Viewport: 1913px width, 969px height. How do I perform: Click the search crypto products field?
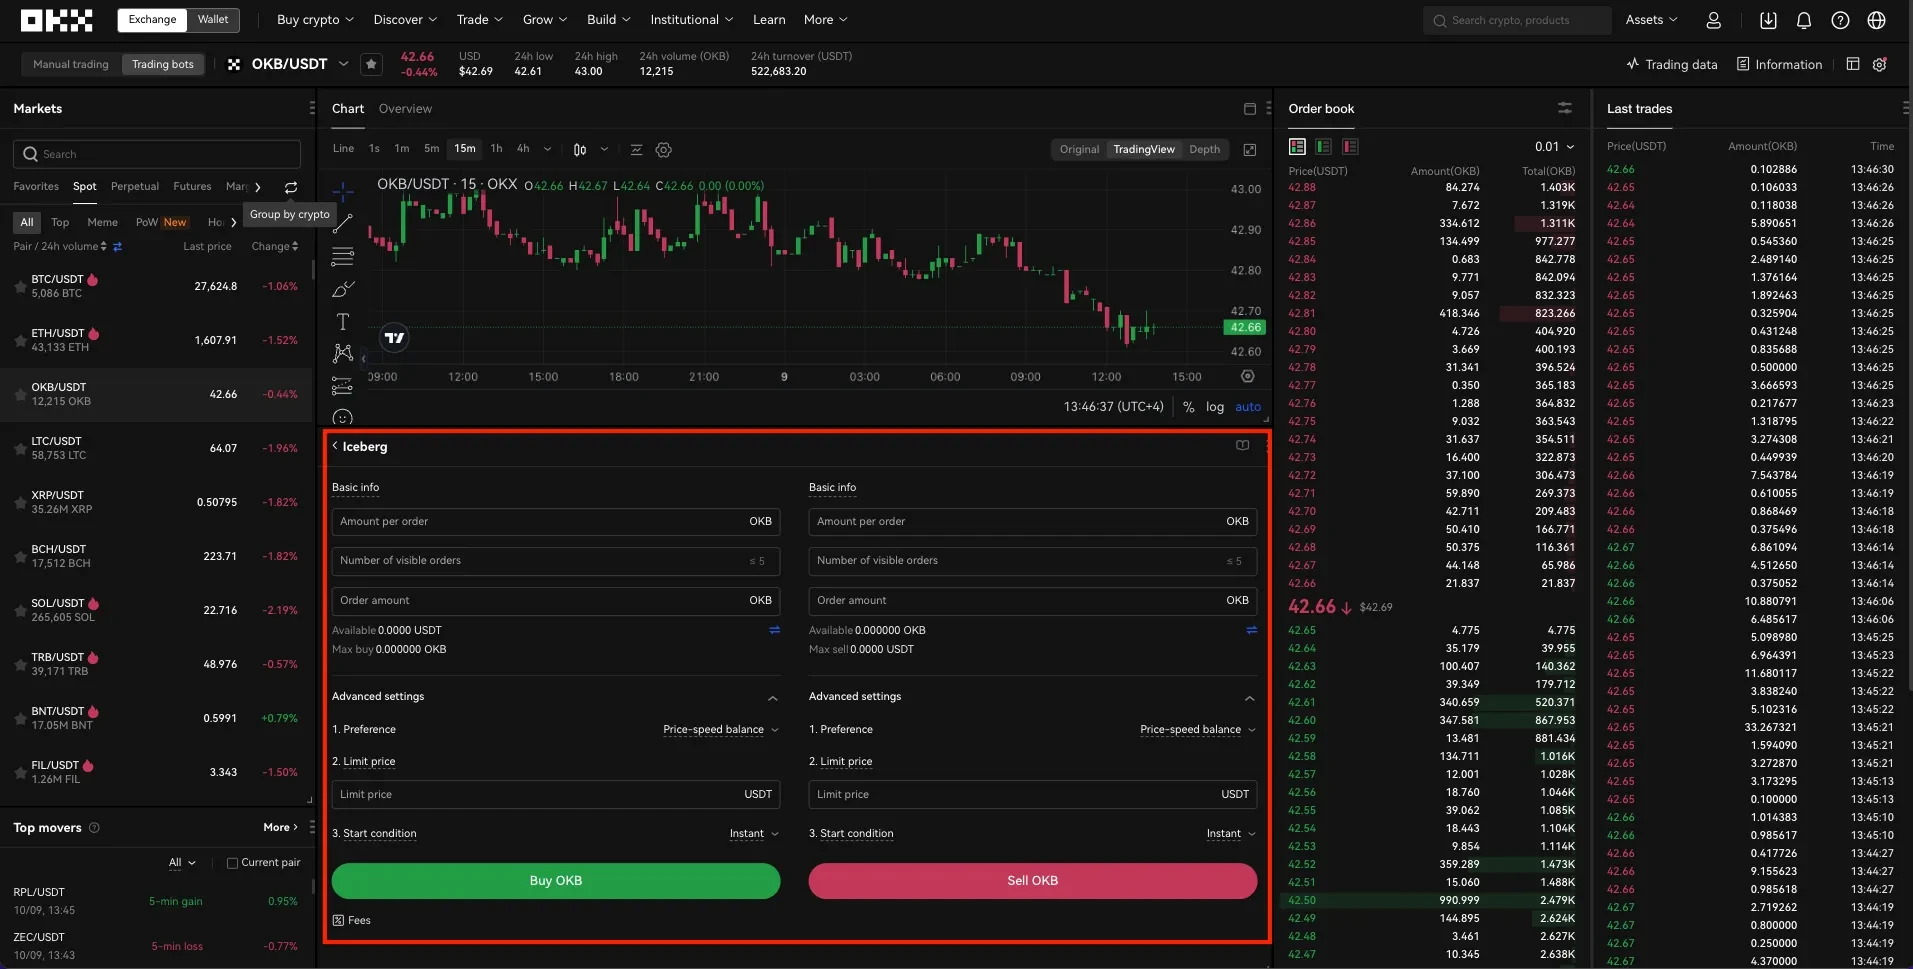tap(1517, 20)
